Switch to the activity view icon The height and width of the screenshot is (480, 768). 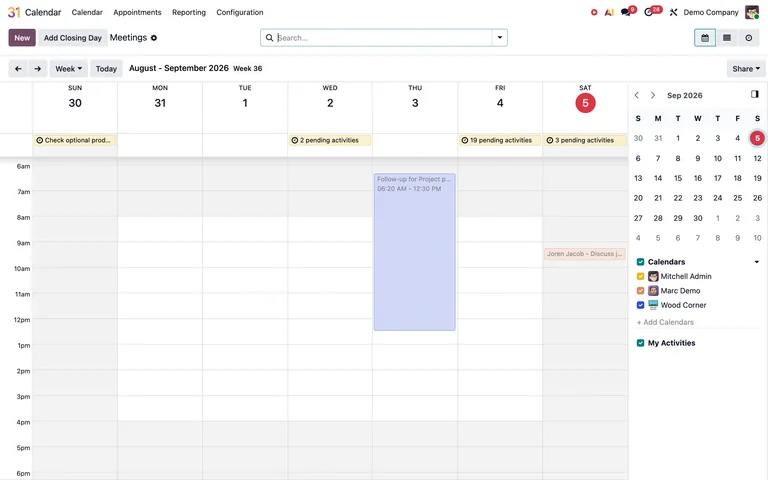pyautogui.click(x=749, y=38)
